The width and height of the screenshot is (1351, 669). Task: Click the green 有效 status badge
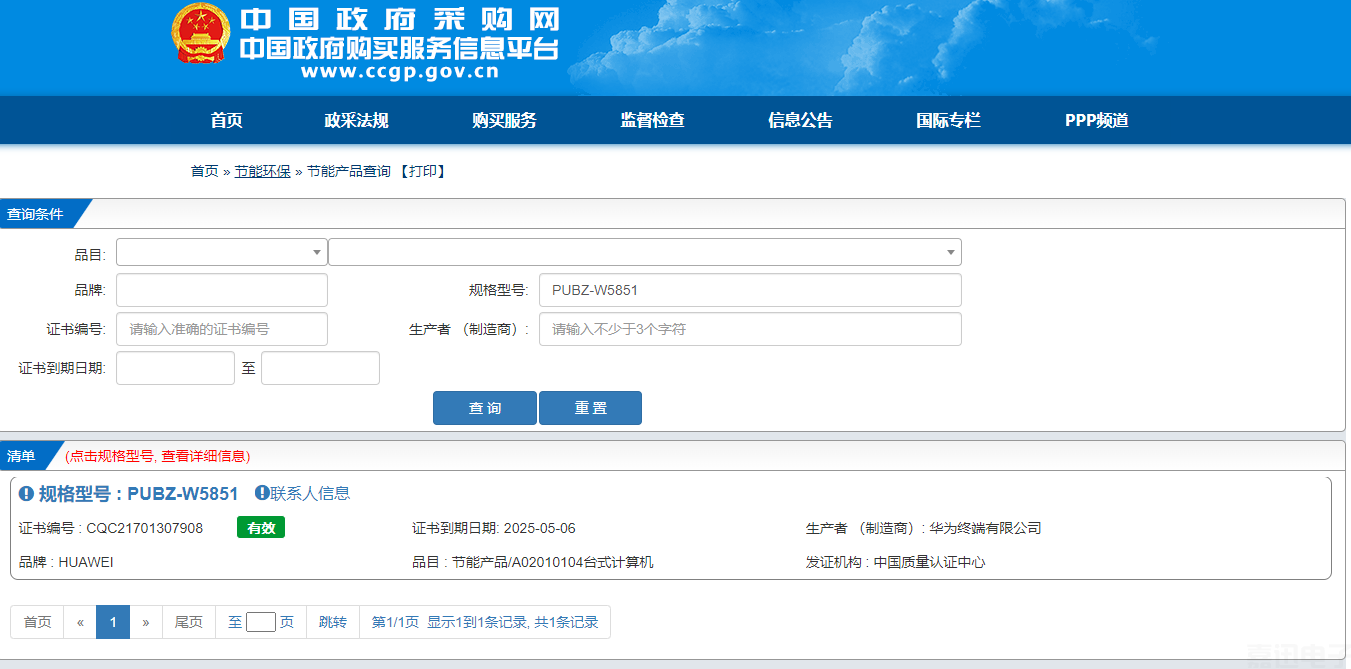tap(261, 527)
